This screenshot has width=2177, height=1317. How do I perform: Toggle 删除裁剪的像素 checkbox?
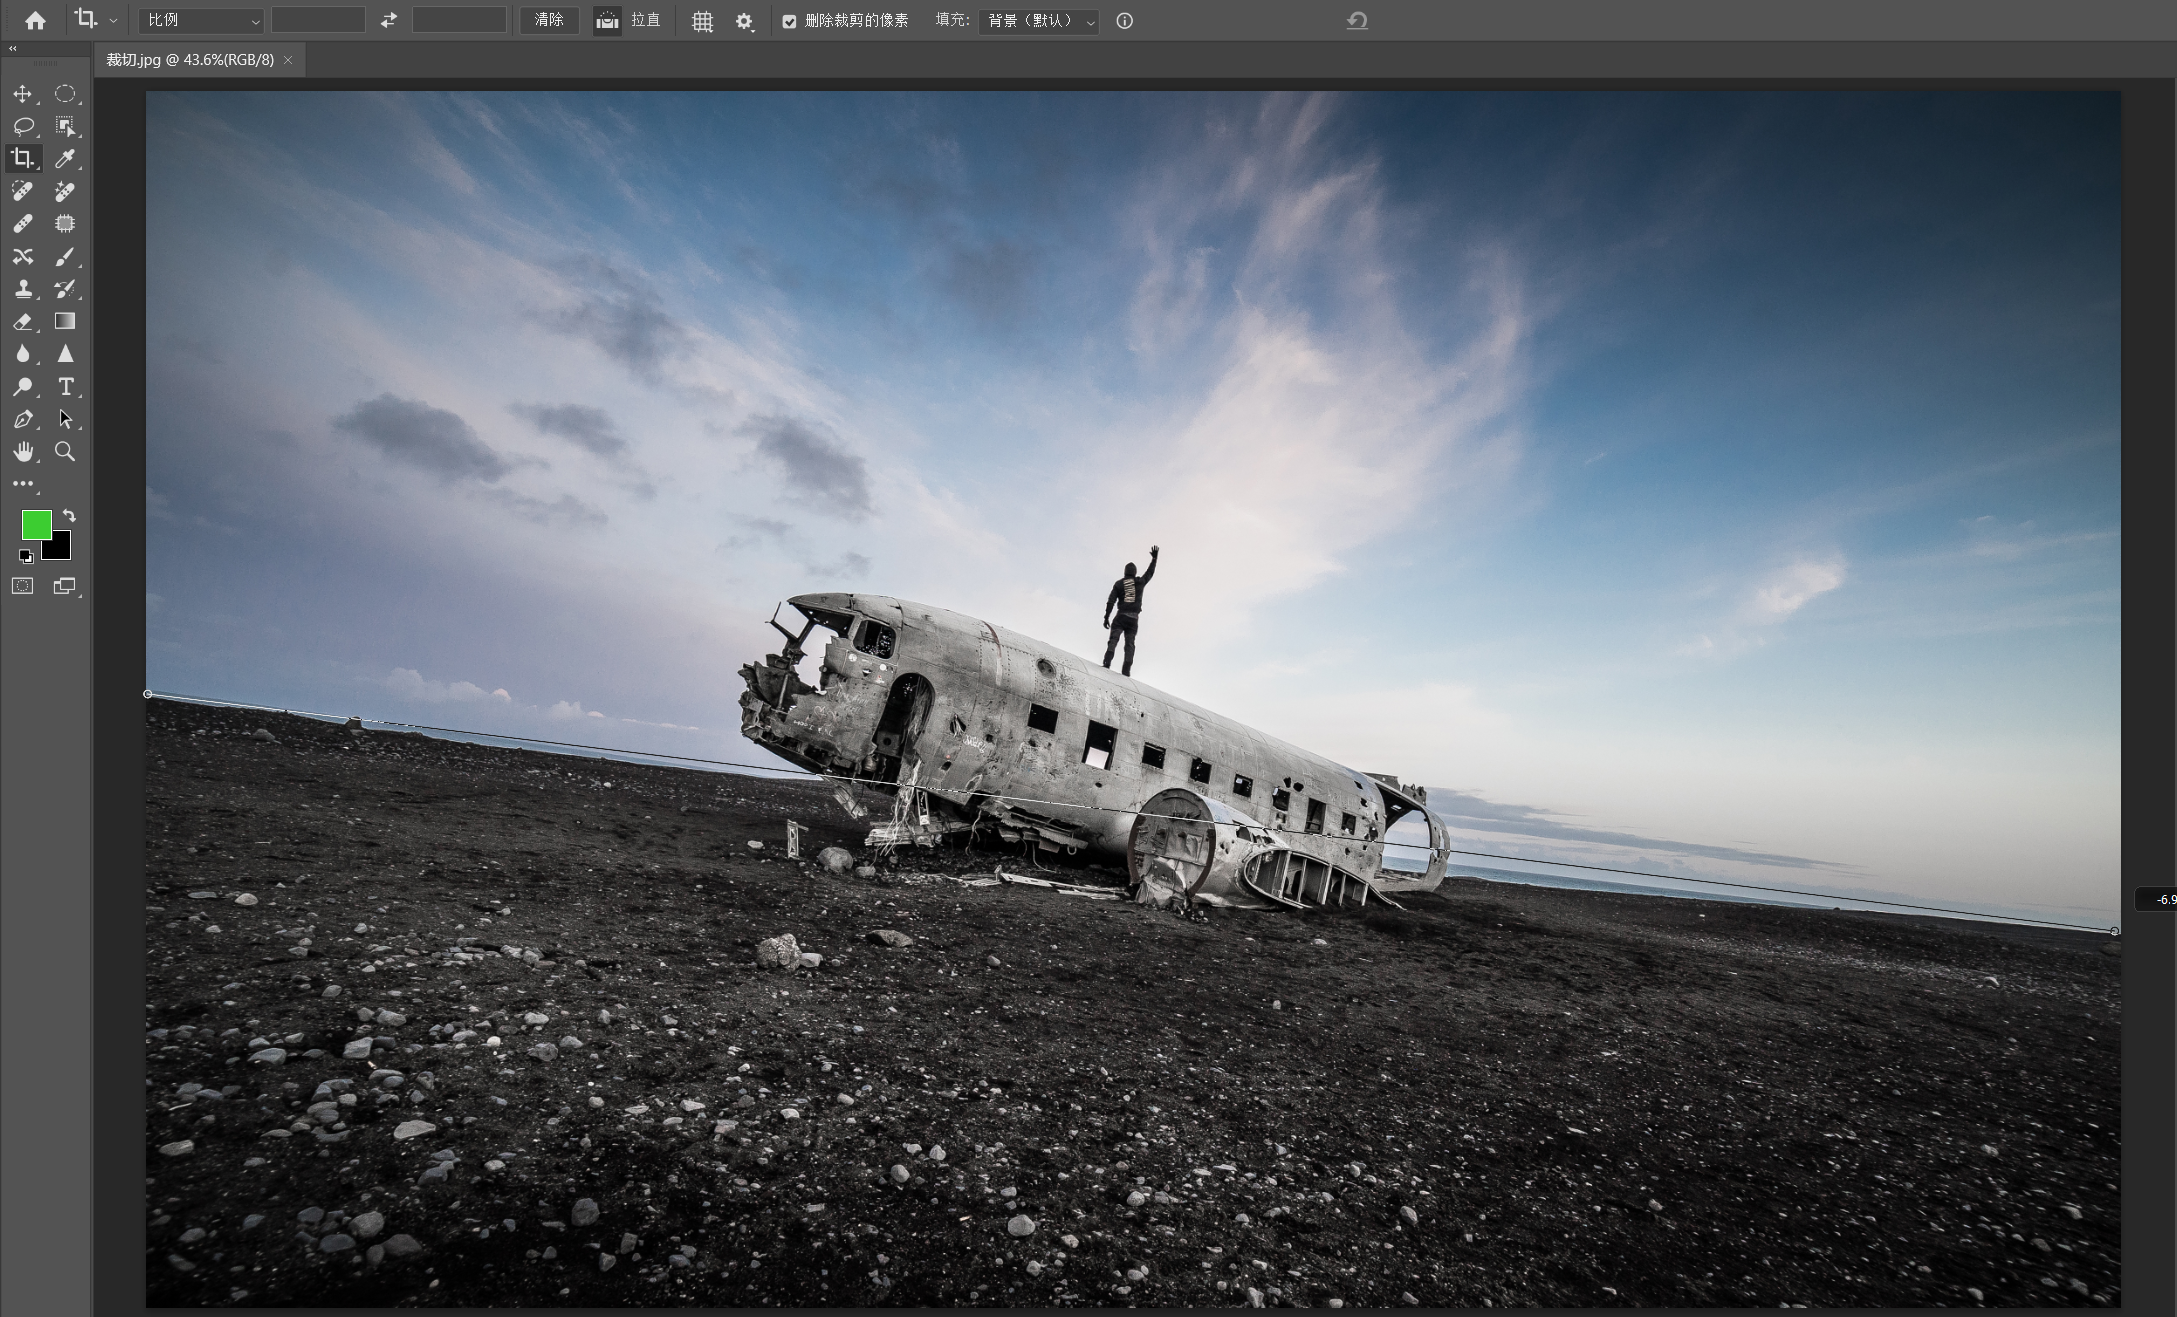click(x=789, y=21)
